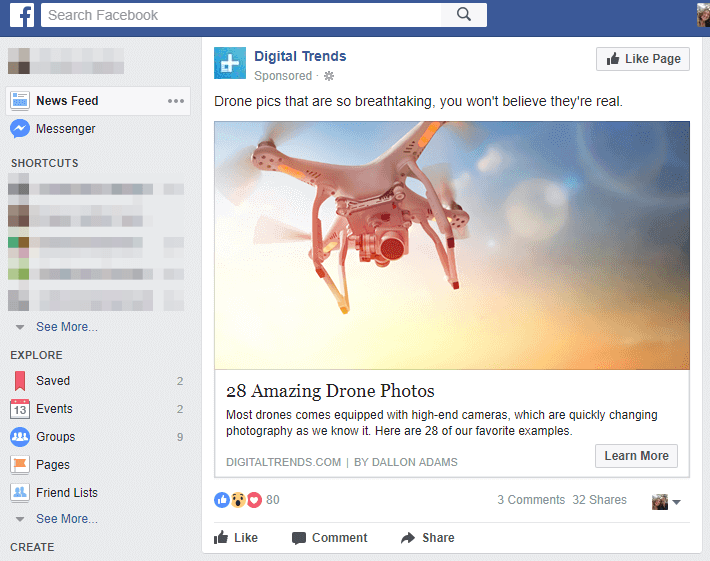Click BY DALLON ADAMS byline
The image size is (710, 561).
coord(406,462)
